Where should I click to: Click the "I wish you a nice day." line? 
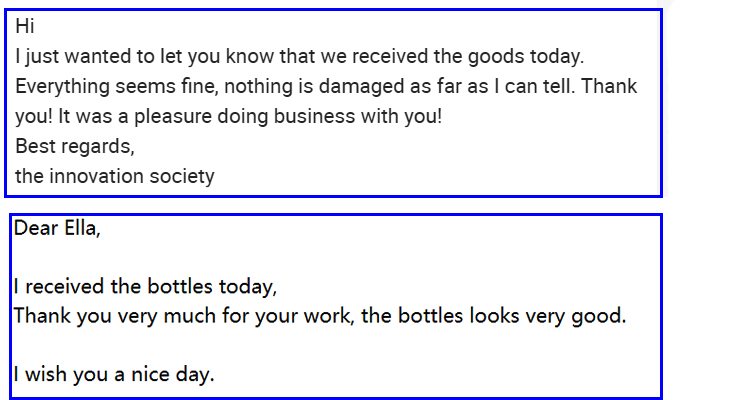[x=113, y=376]
